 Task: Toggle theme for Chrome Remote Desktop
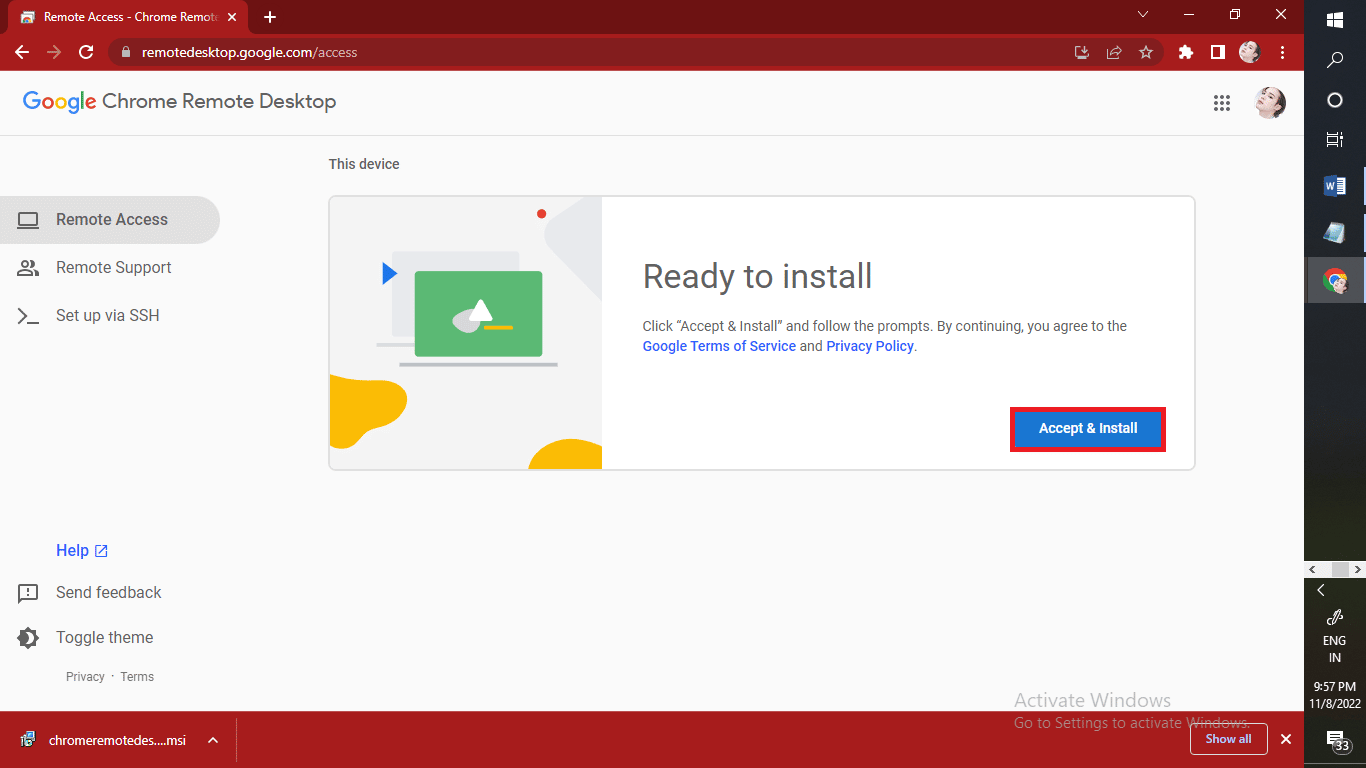pos(104,637)
